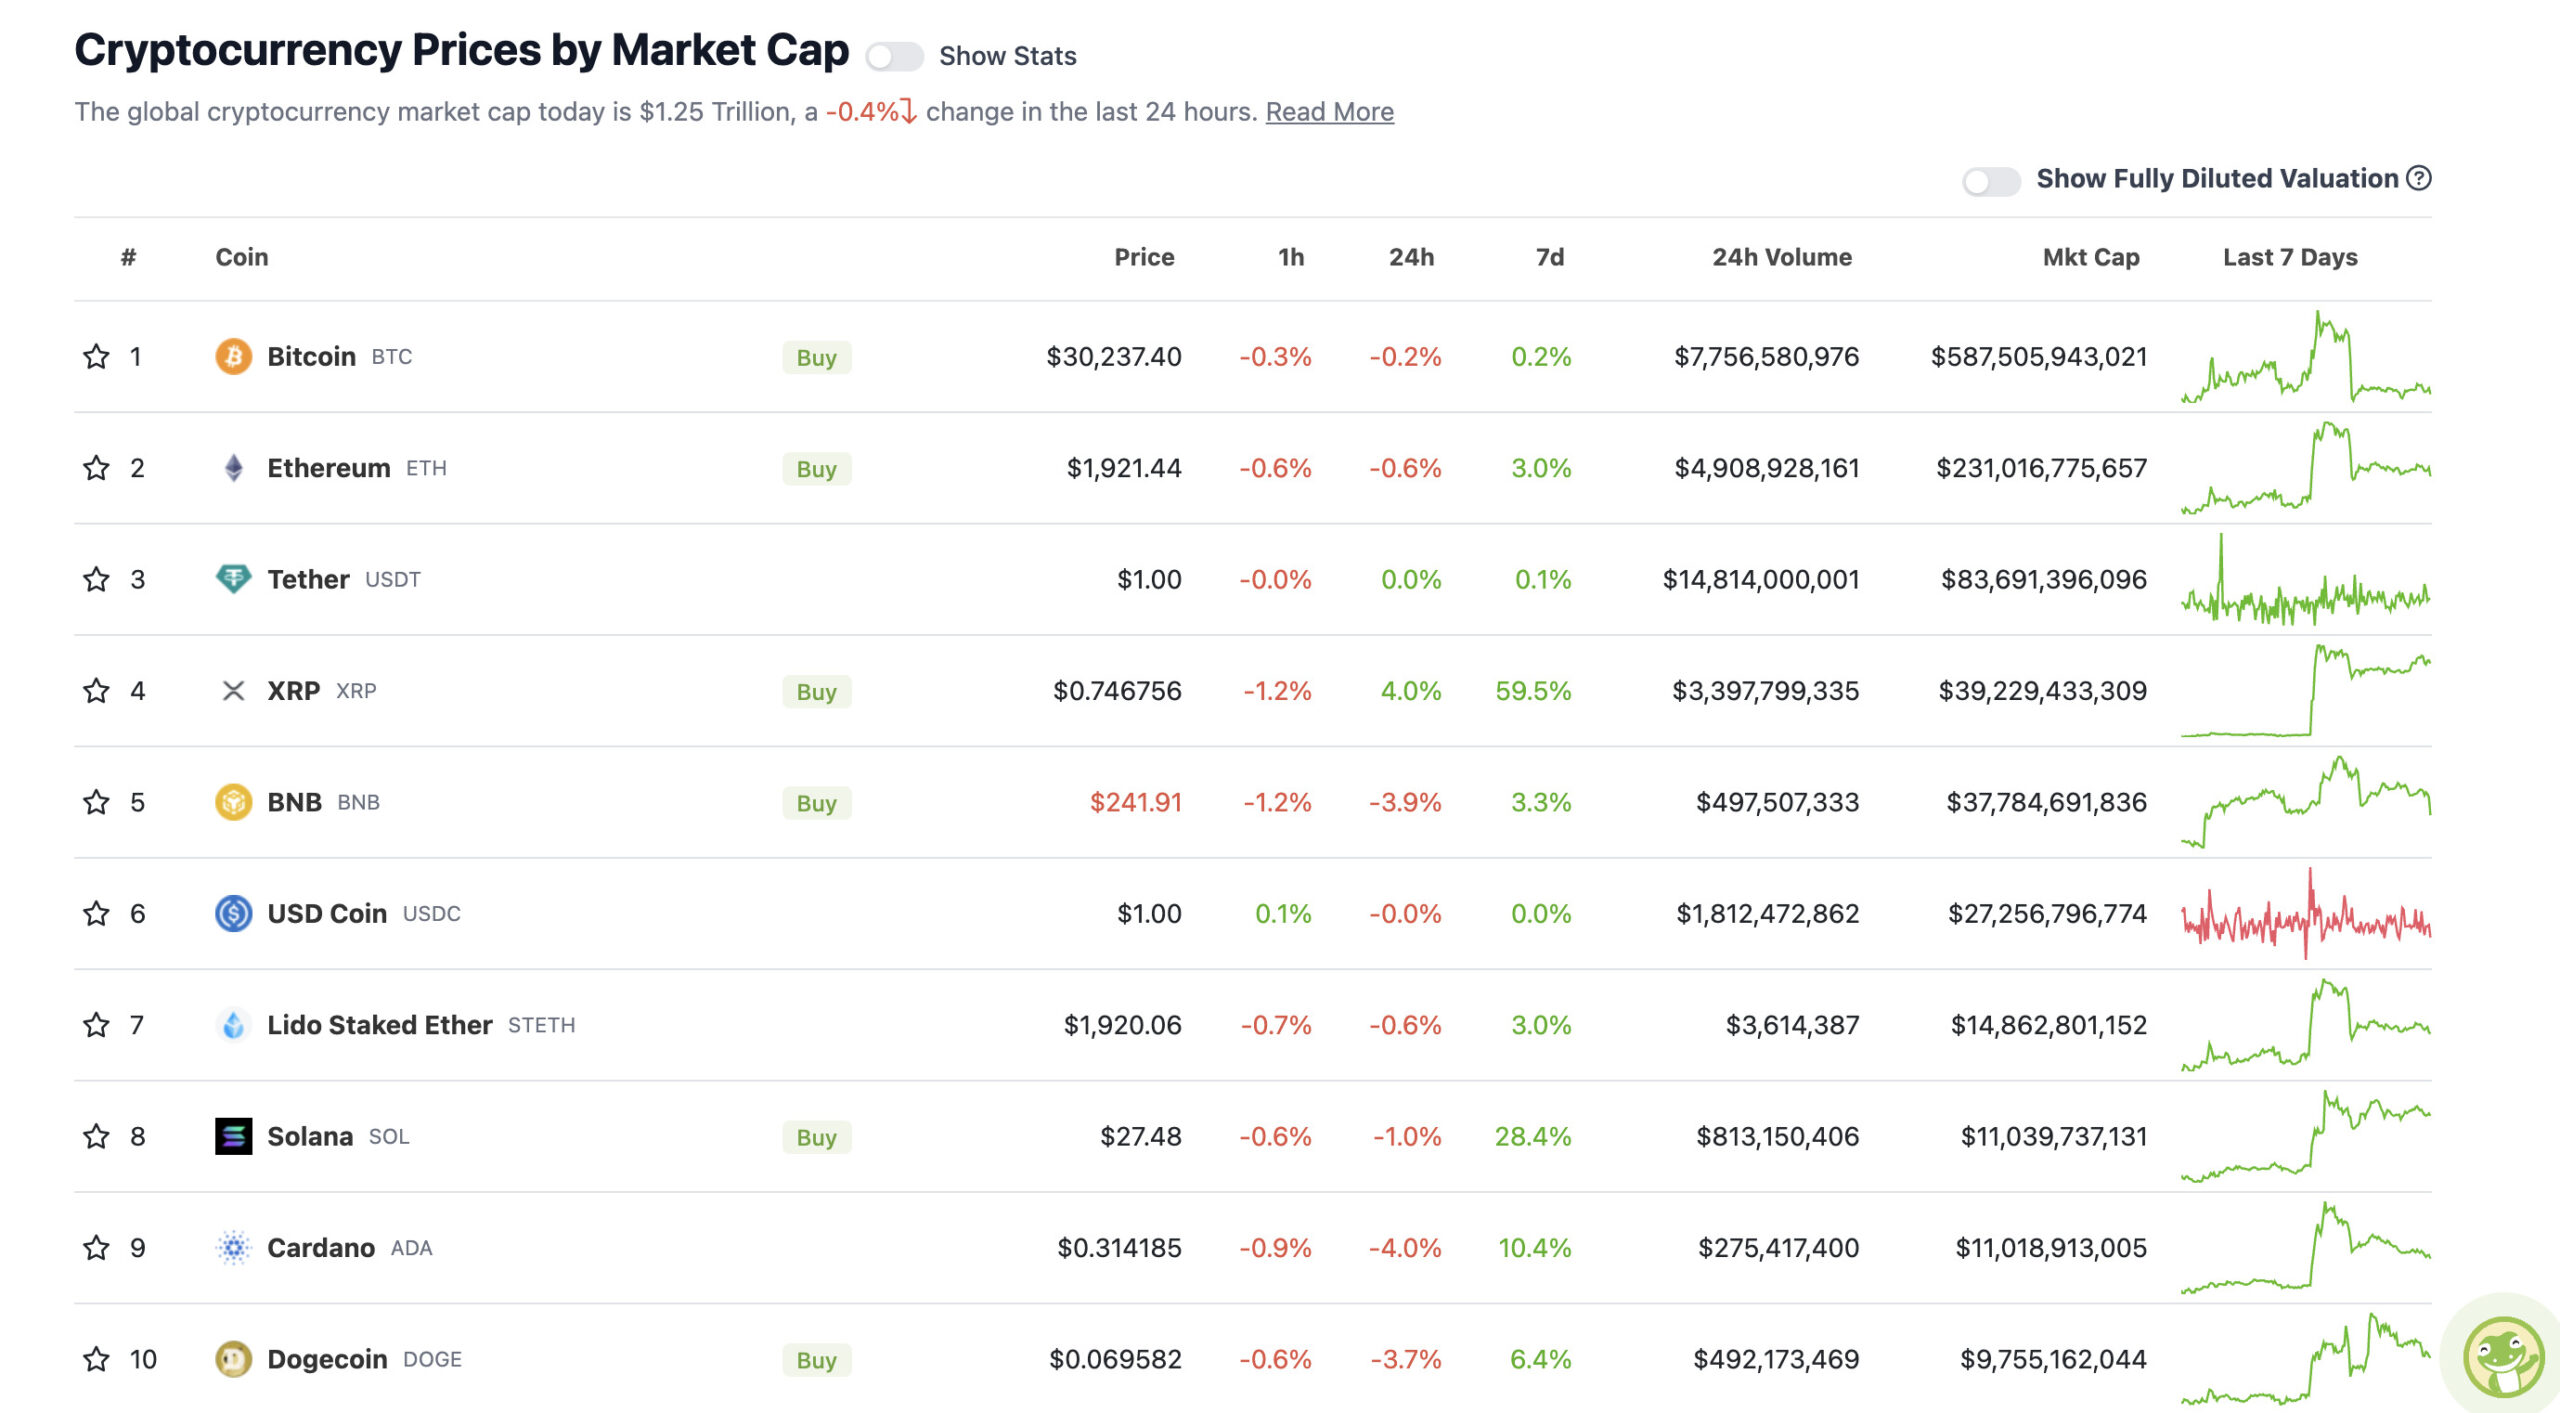Star Lido Staked Ether row

[x=96, y=1025]
